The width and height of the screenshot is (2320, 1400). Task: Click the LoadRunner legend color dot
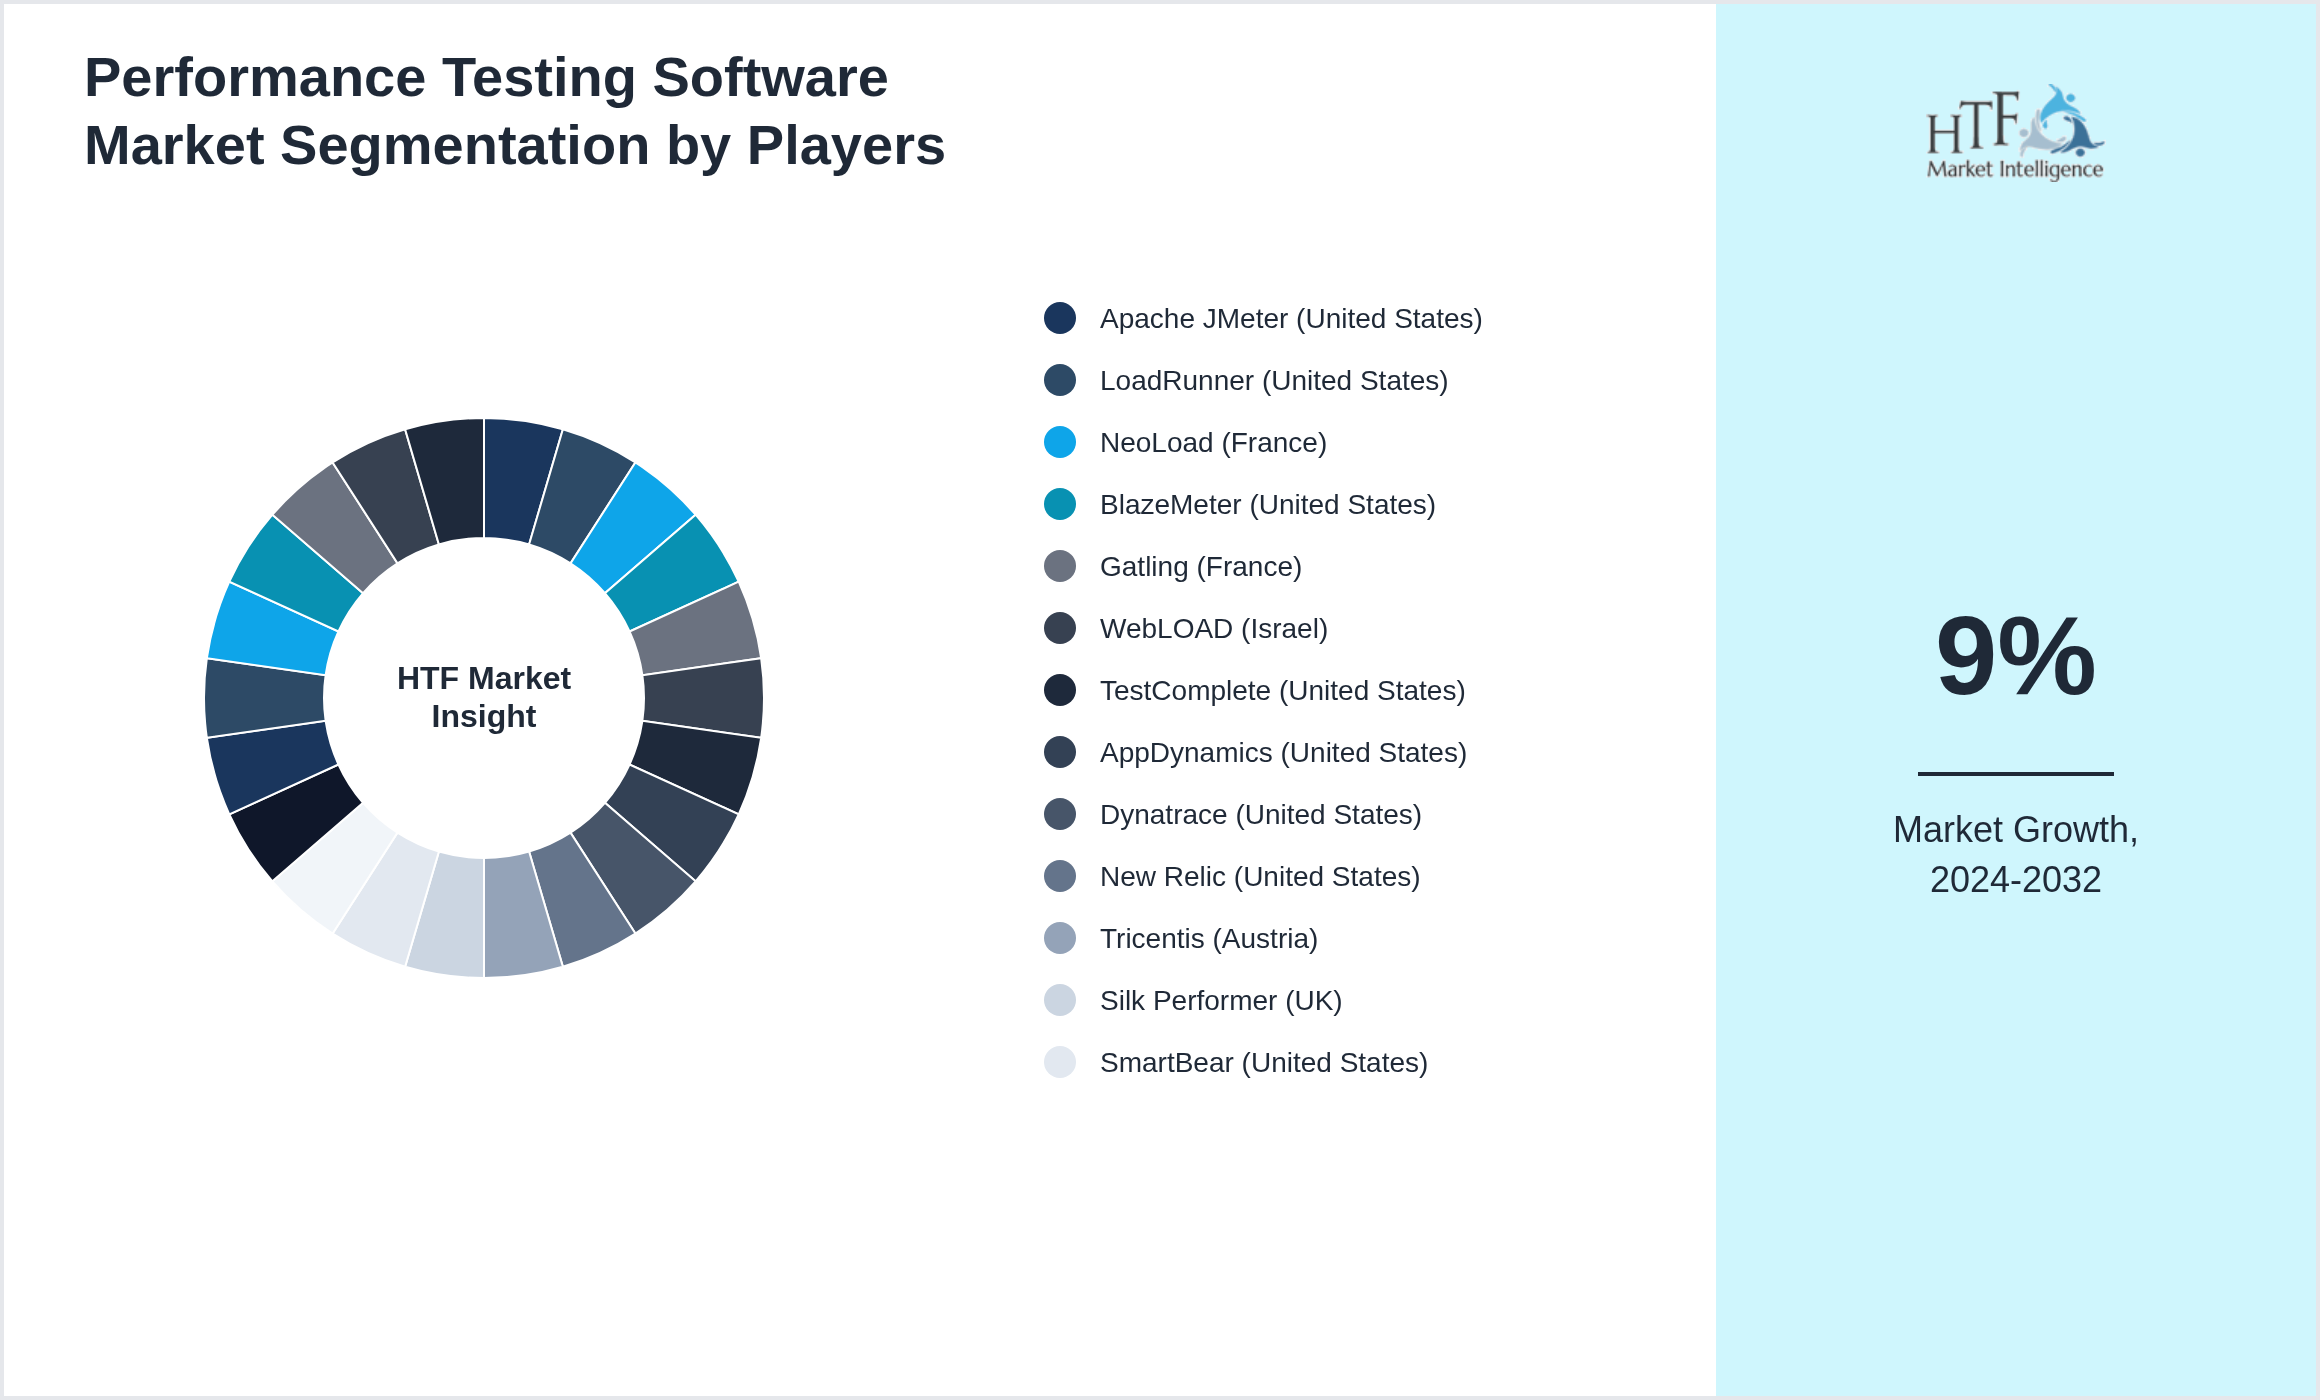pyautogui.click(x=1060, y=380)
